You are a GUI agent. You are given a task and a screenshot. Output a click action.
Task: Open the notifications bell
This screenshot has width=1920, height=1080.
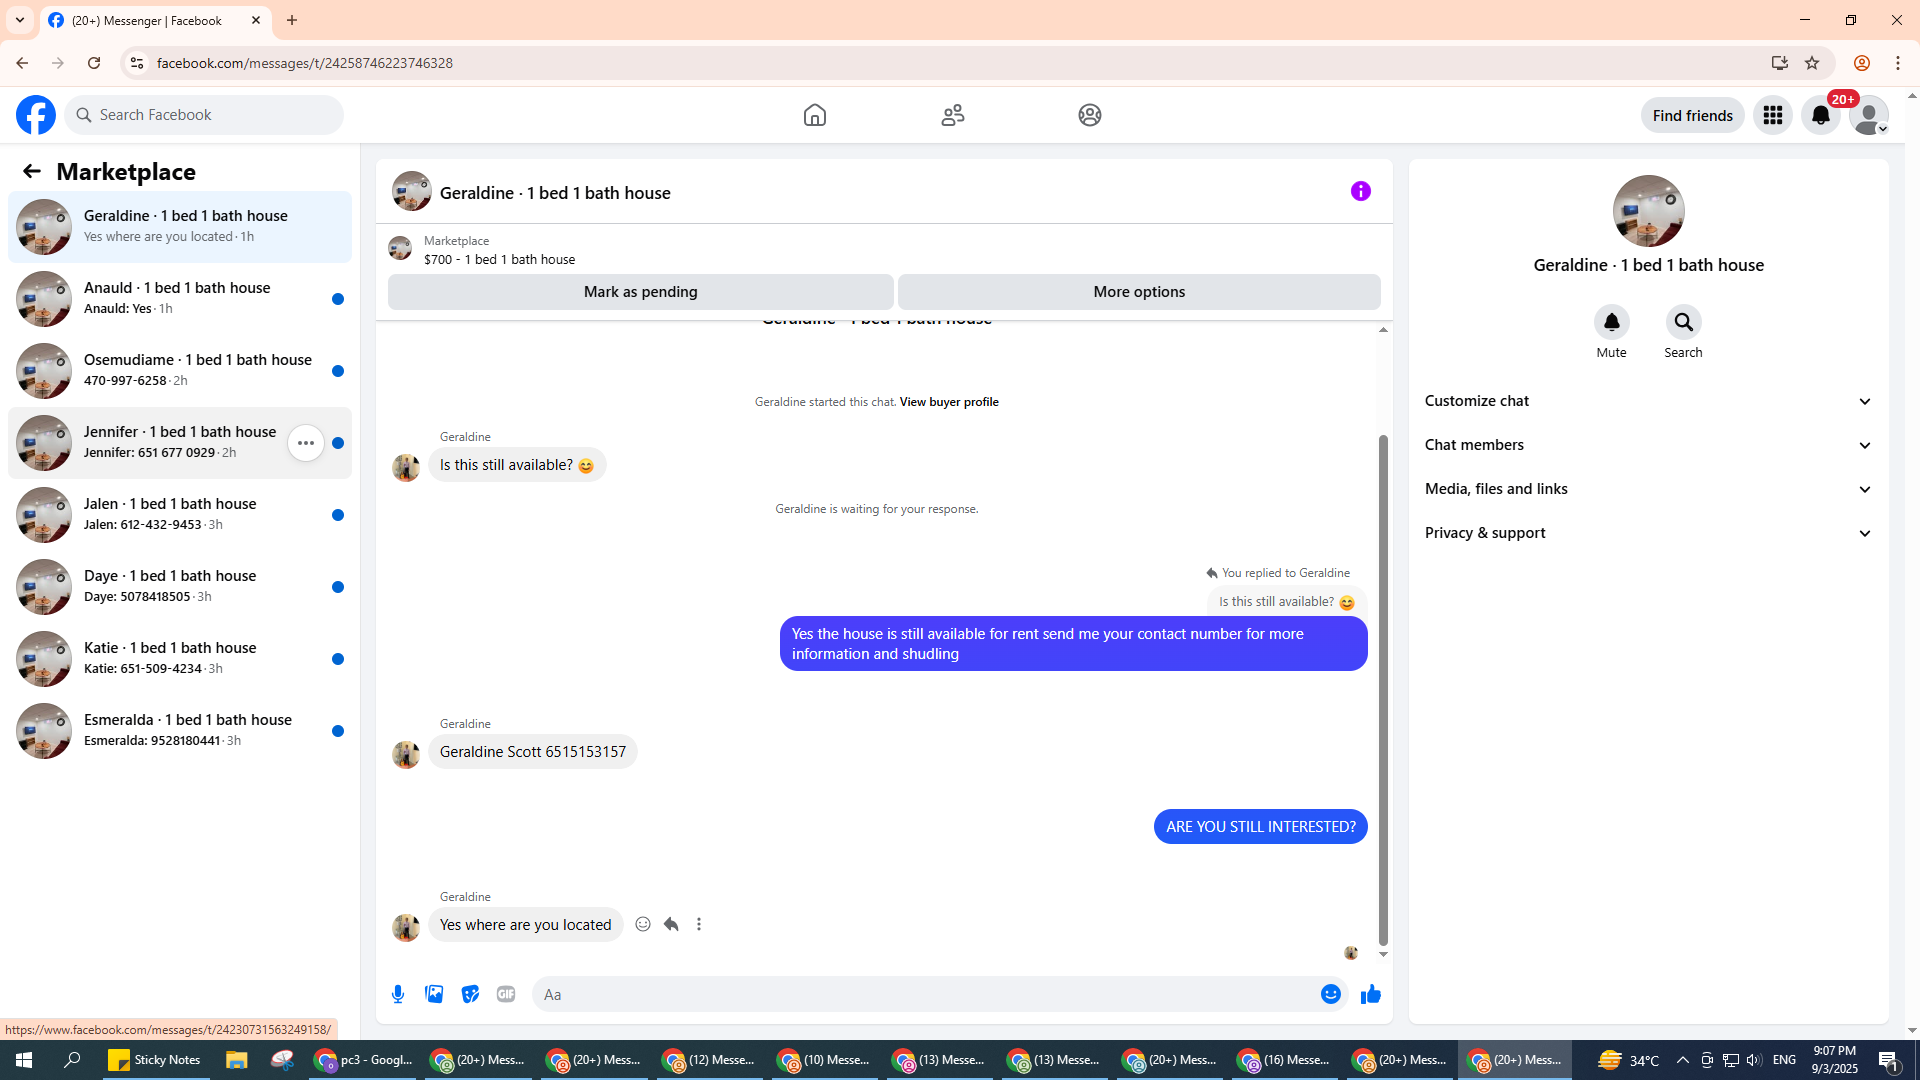tap(1821, 115)
